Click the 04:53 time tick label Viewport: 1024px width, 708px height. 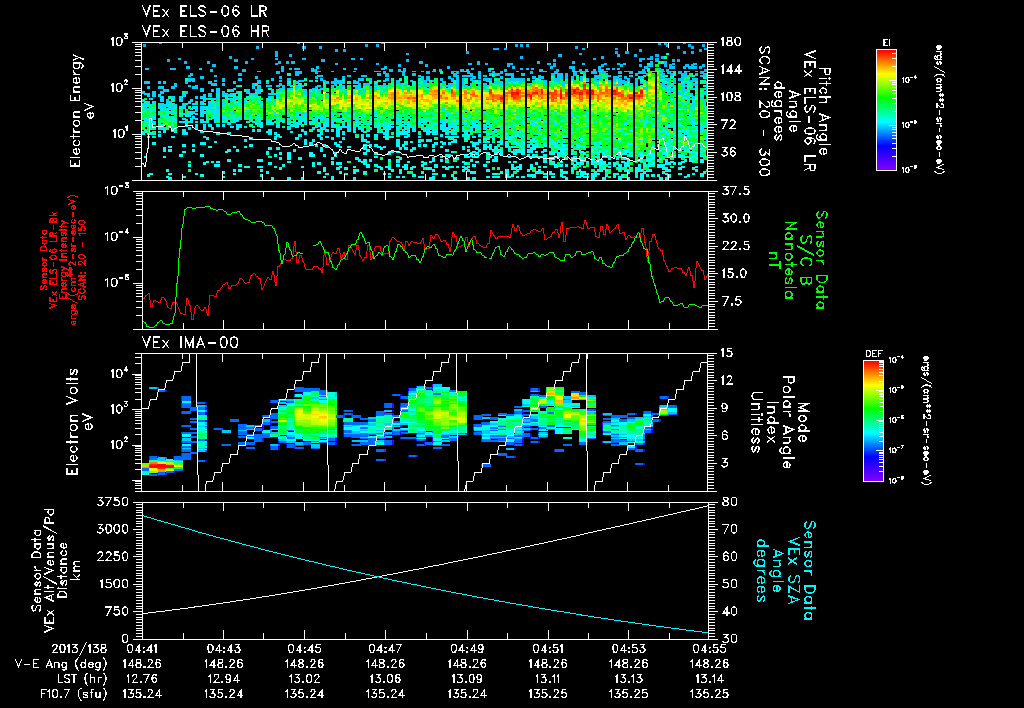(x=629, y=649)
